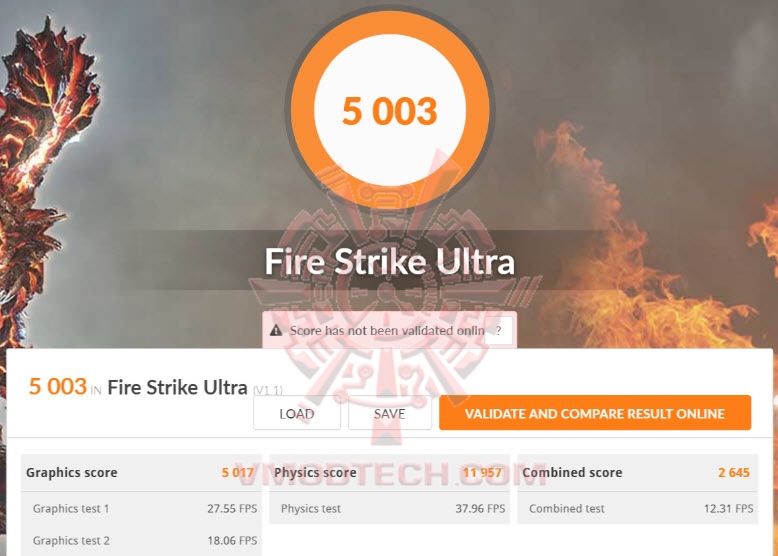Select the Graphics score header
The height and width of the screenshot is (556, 778).
point(141,472)
